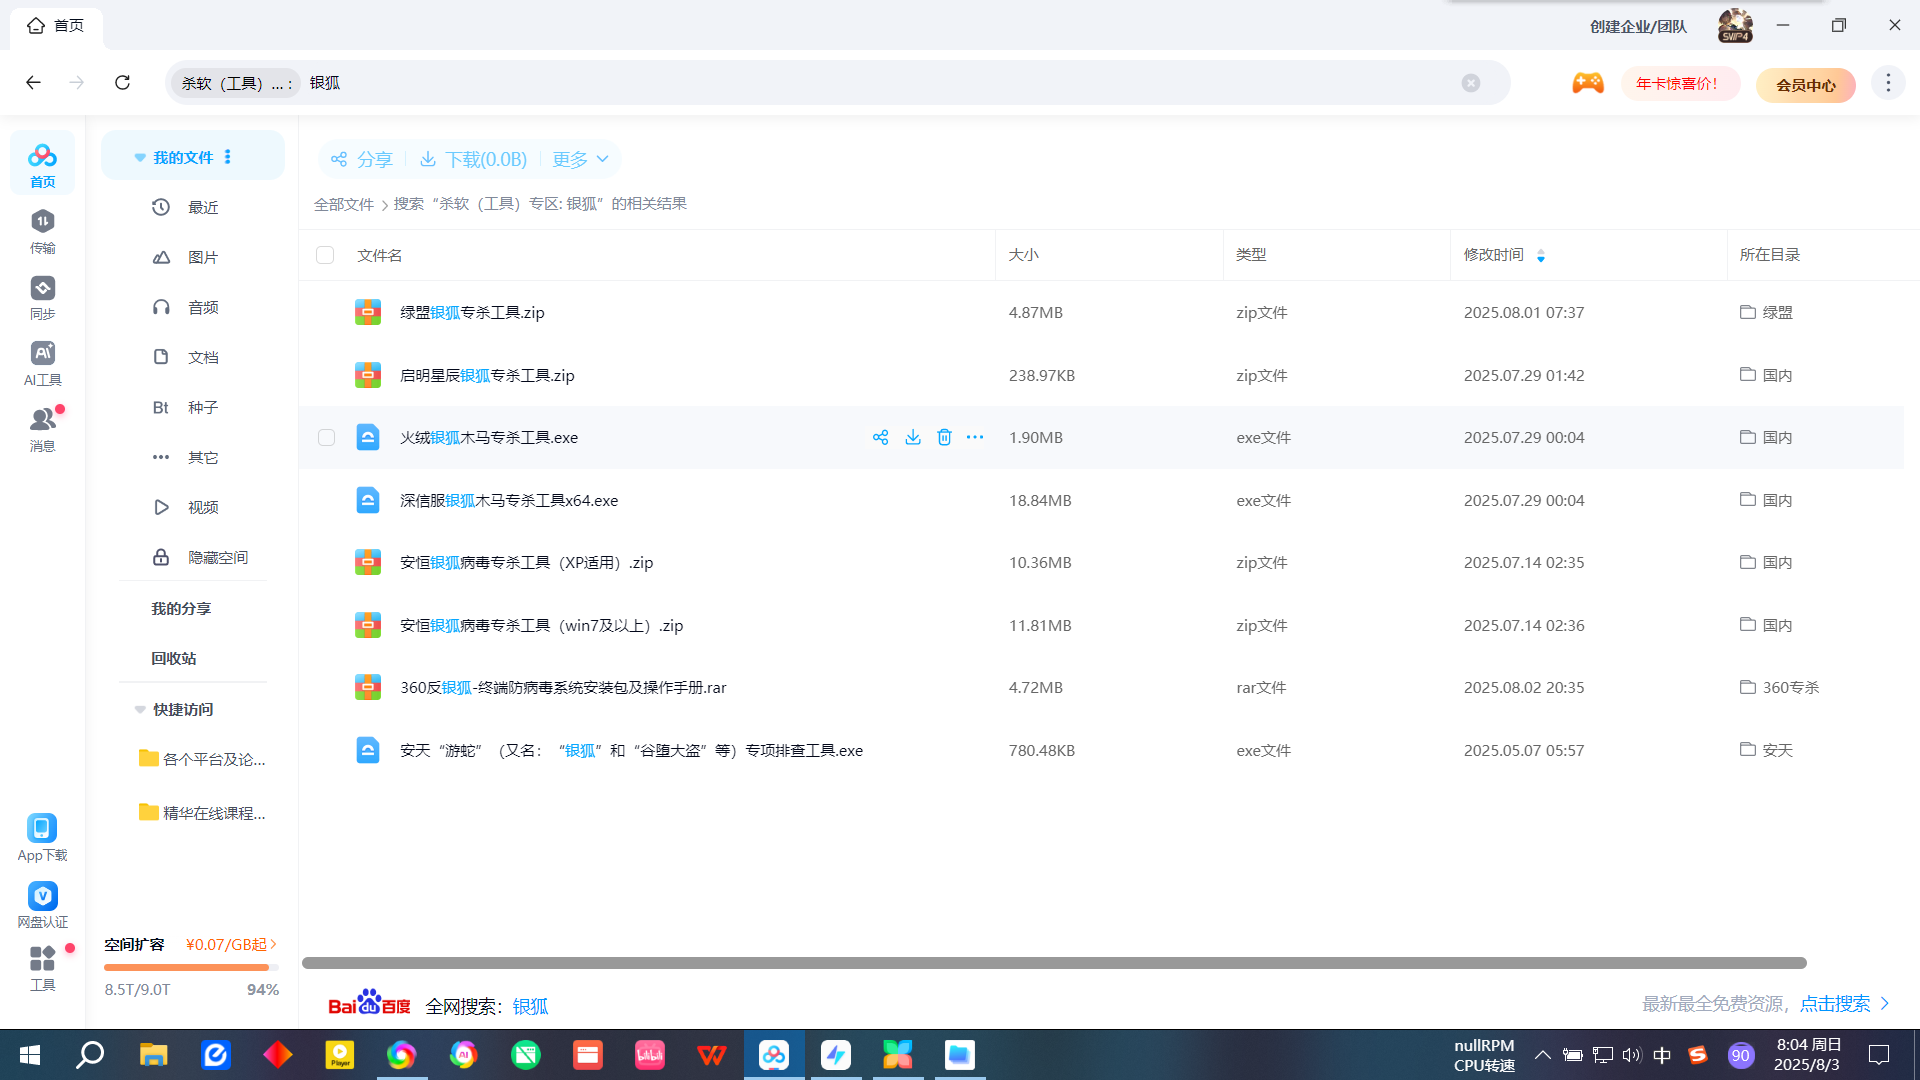Image resolution: width=1920 pixels, height=1080 pixels.
Task: Check the box for 火绒银狐木马专杀工具.exe
Action: [x=326, y=438]
